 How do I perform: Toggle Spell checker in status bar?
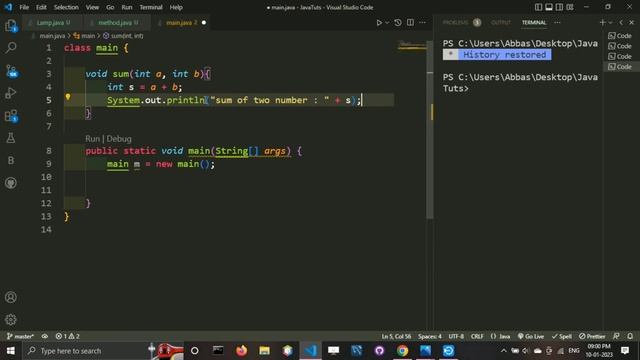(562, 336)
